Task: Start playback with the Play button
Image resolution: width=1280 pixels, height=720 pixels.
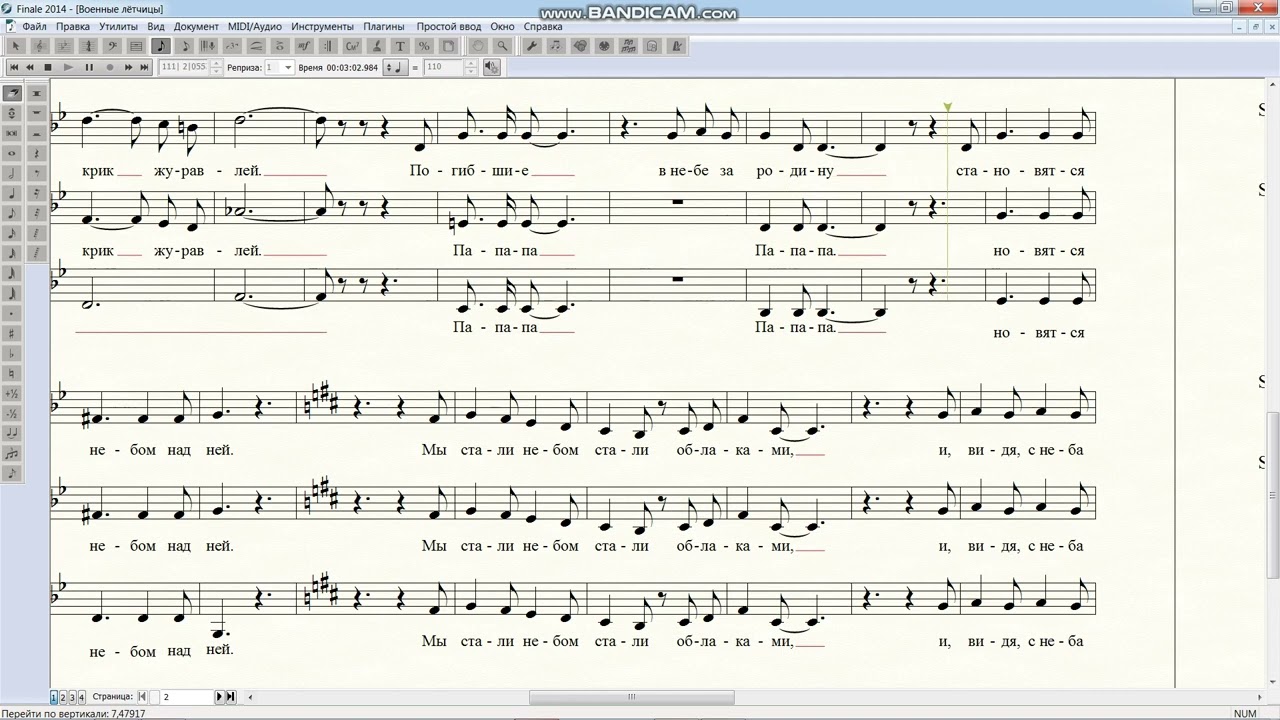Action: [68, 67]
